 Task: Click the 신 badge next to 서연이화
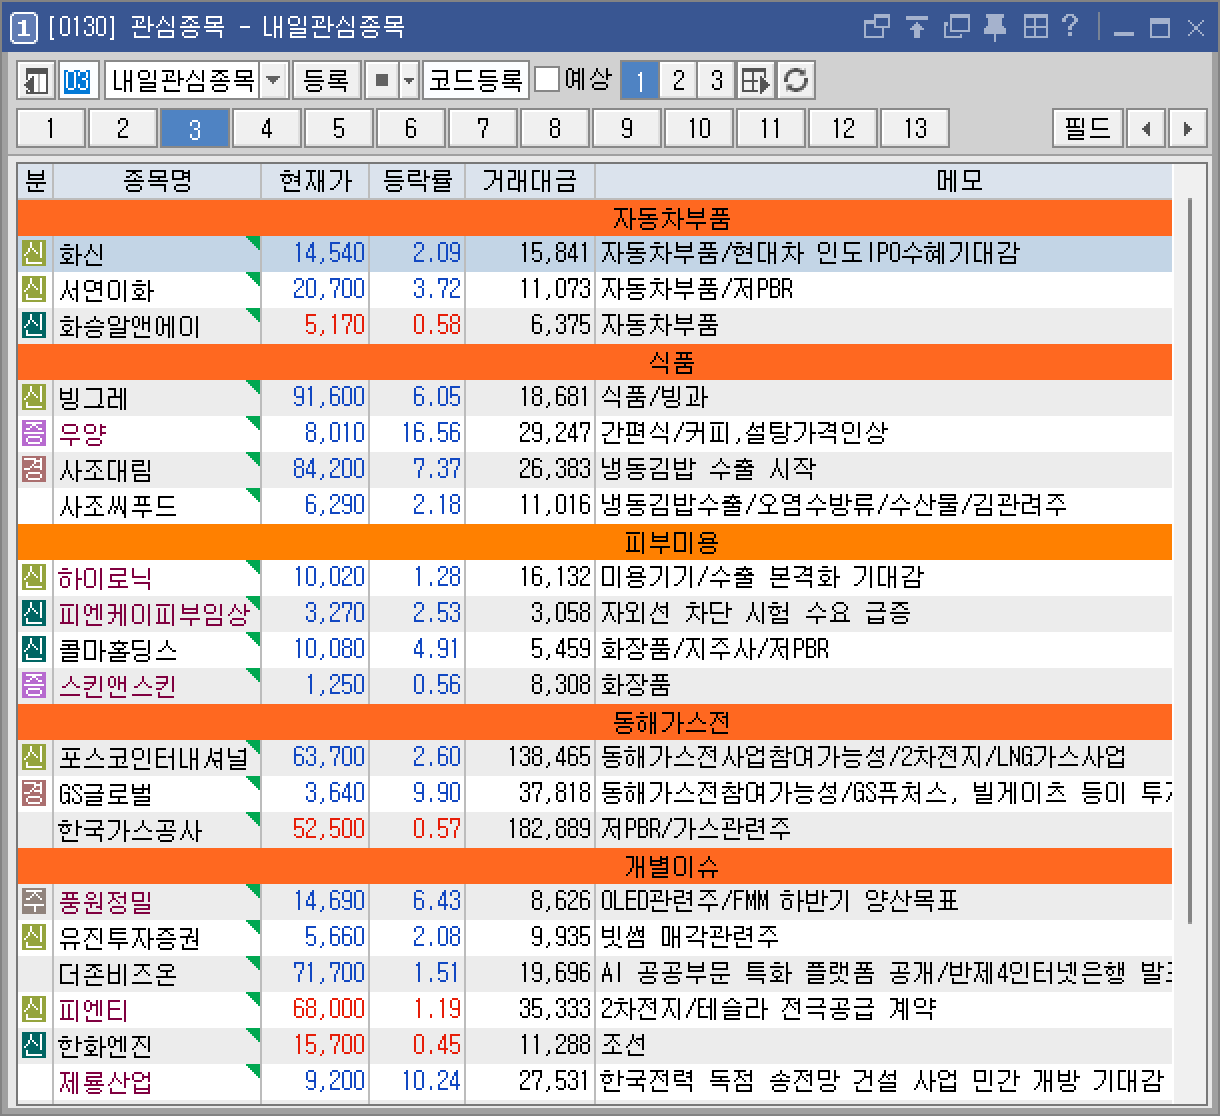34,290
